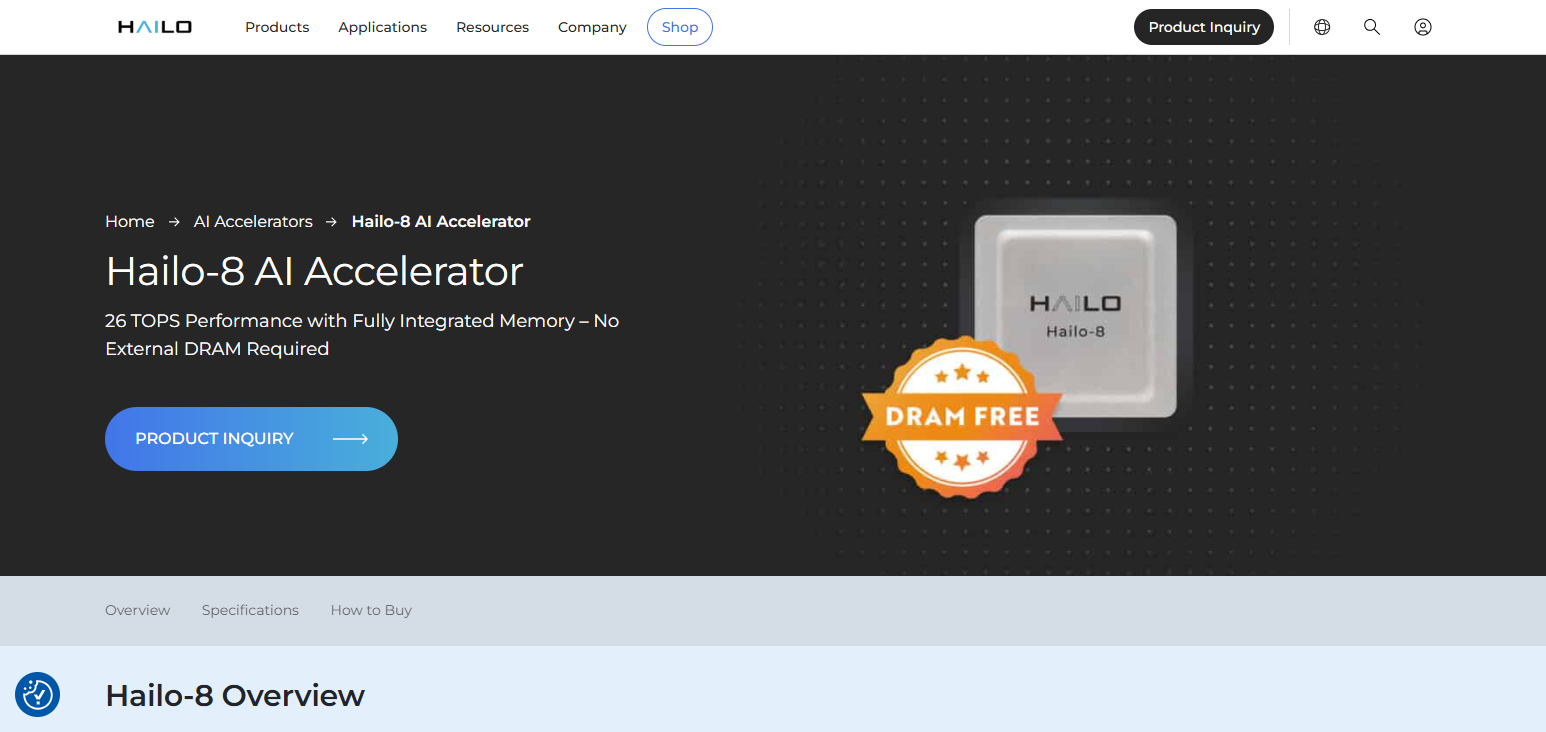The height and width of the screenshot is (732, 1546).
Task: Open the Company menu
Action: point(592,27)
